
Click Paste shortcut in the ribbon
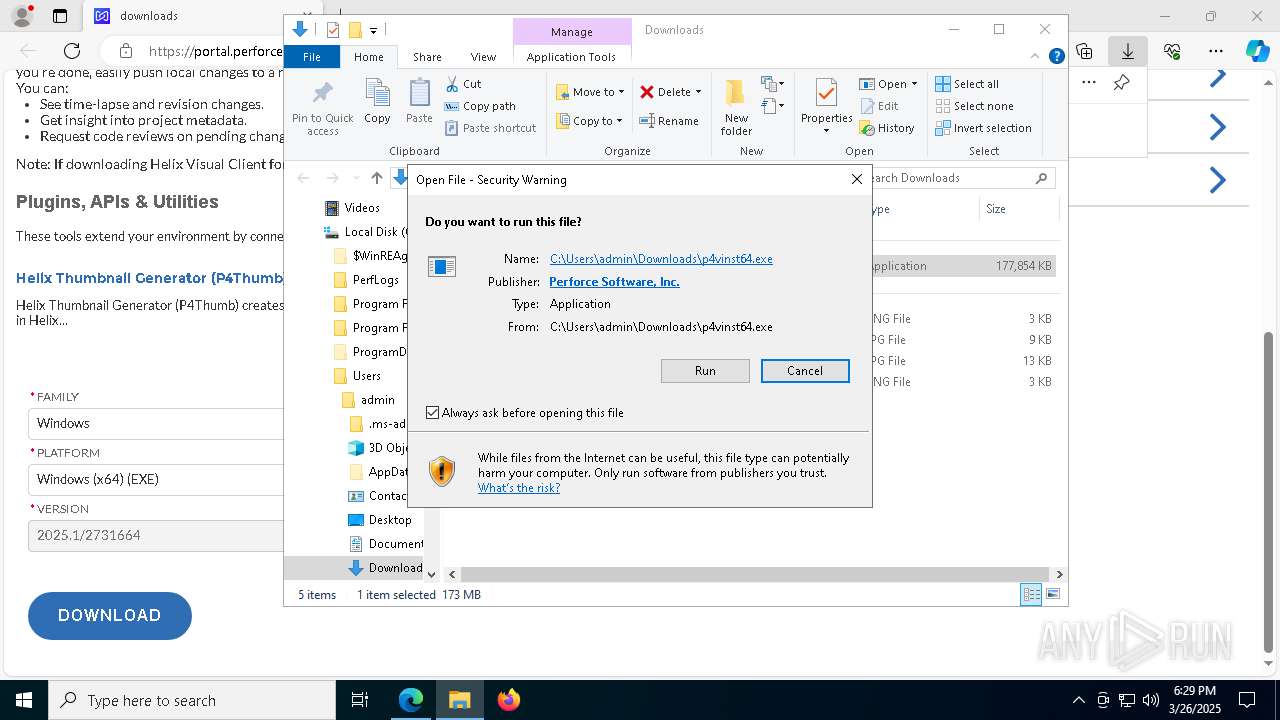[490, 128]
